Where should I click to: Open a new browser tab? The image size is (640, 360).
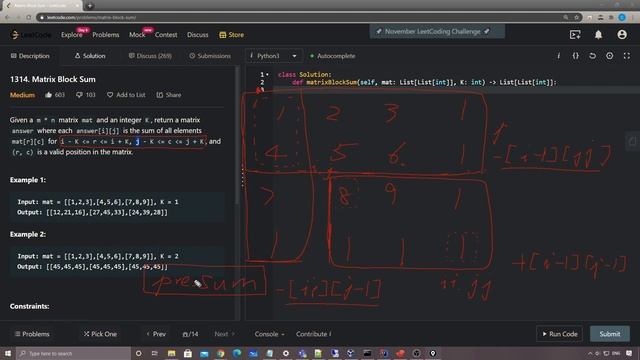[90, 5]
